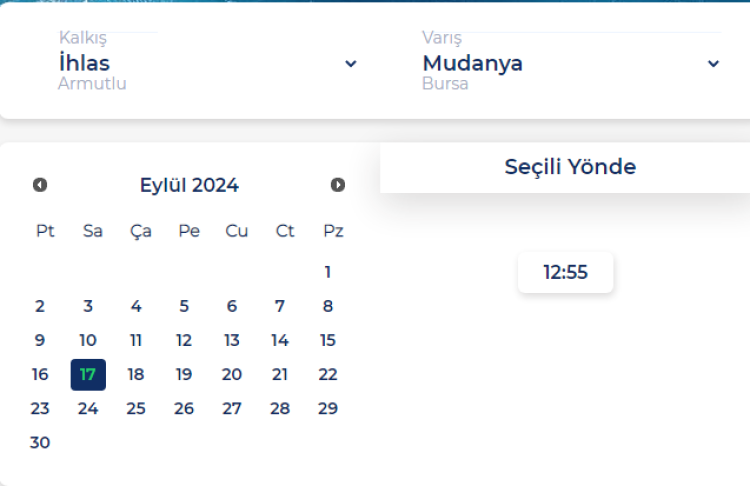Go to previous month in calendar
This screenshot has height=486, width=750.
click(40, 185)
